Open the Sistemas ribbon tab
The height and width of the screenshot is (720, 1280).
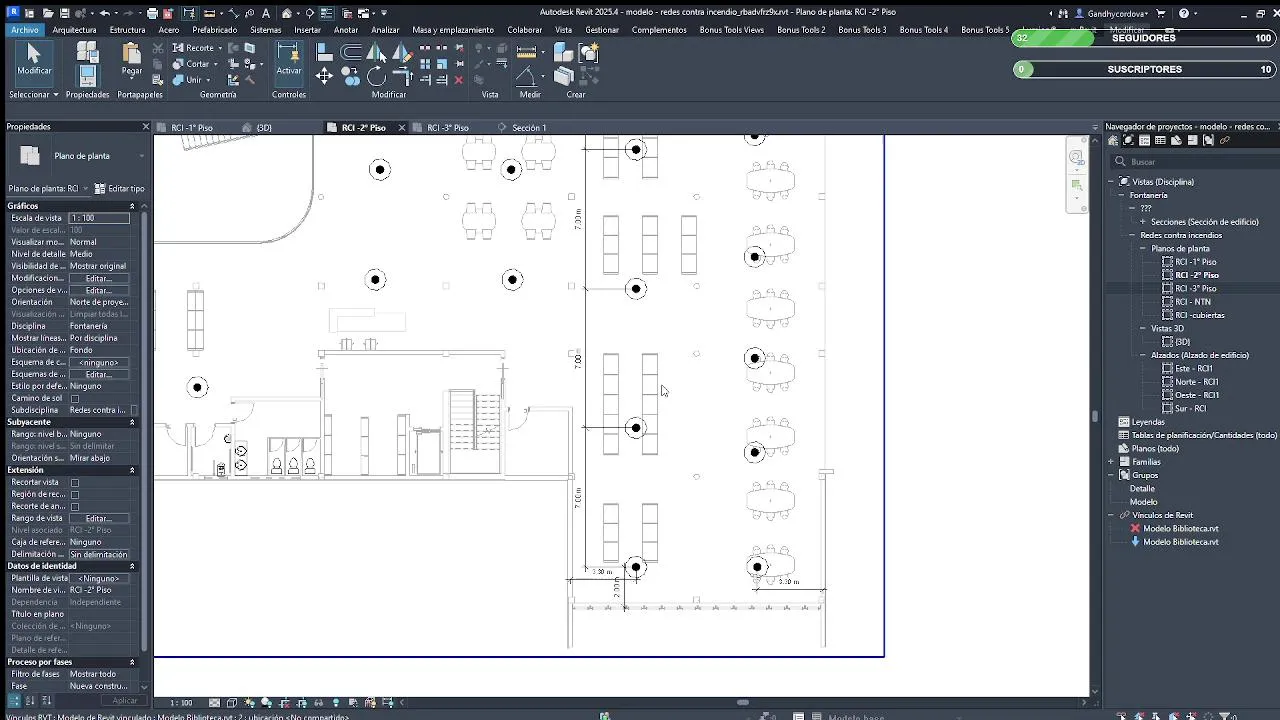pyautogui.click(x=266, y=30)
